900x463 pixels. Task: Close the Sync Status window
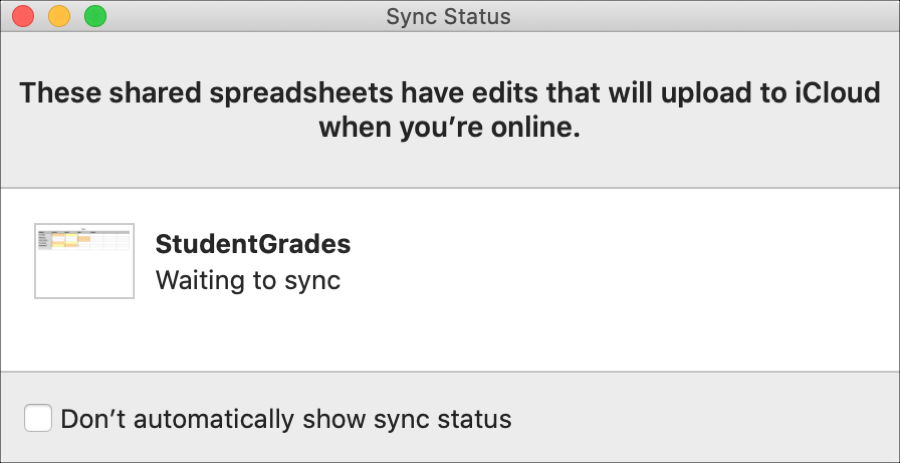click(x=23, y=16)
